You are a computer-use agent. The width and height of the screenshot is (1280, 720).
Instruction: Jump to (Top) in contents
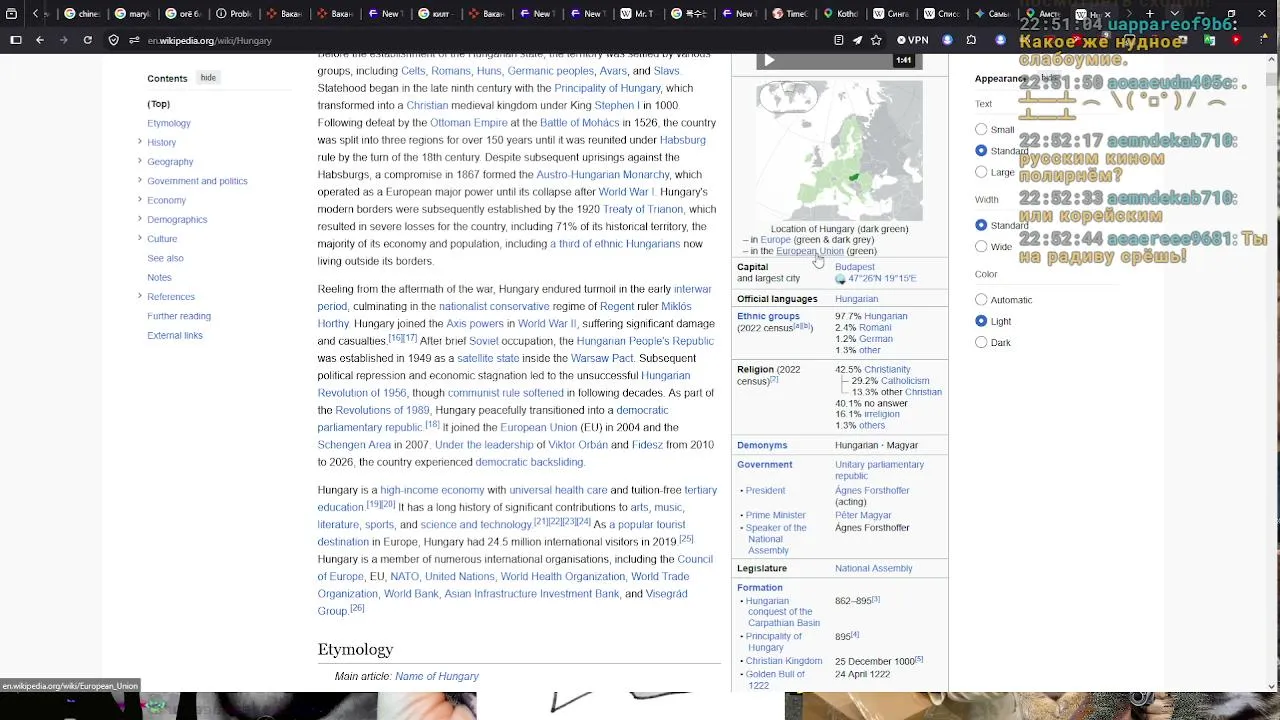tap(158, 104)
